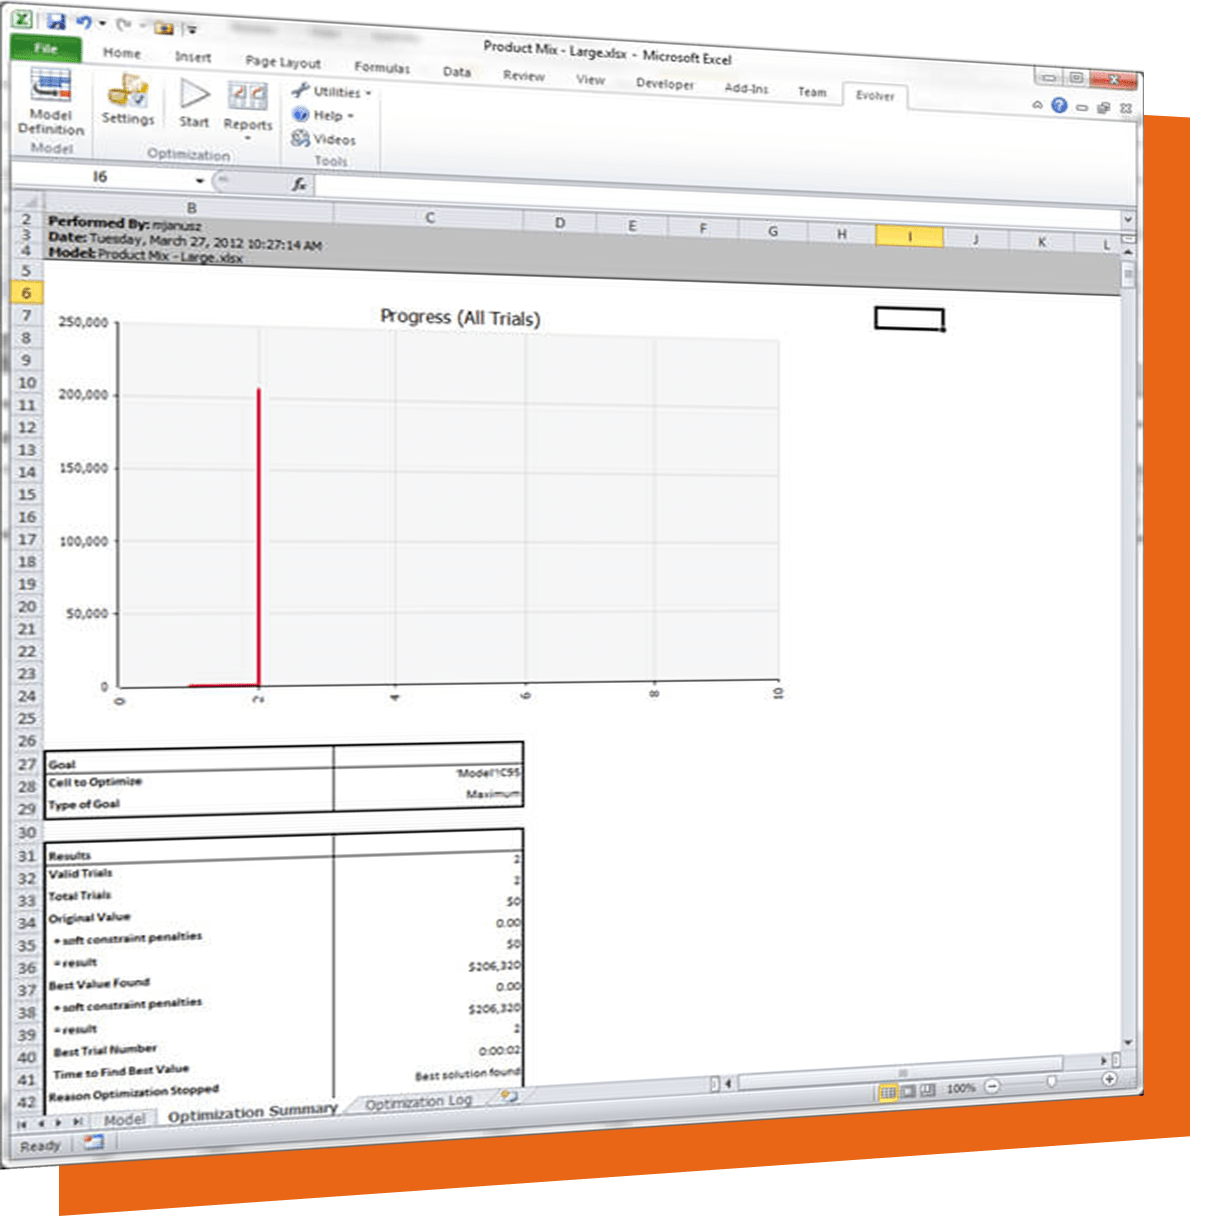Expand the undo history dropdown arrow
This screenshot has width=1215, height=1232.
tap(102, 23)
